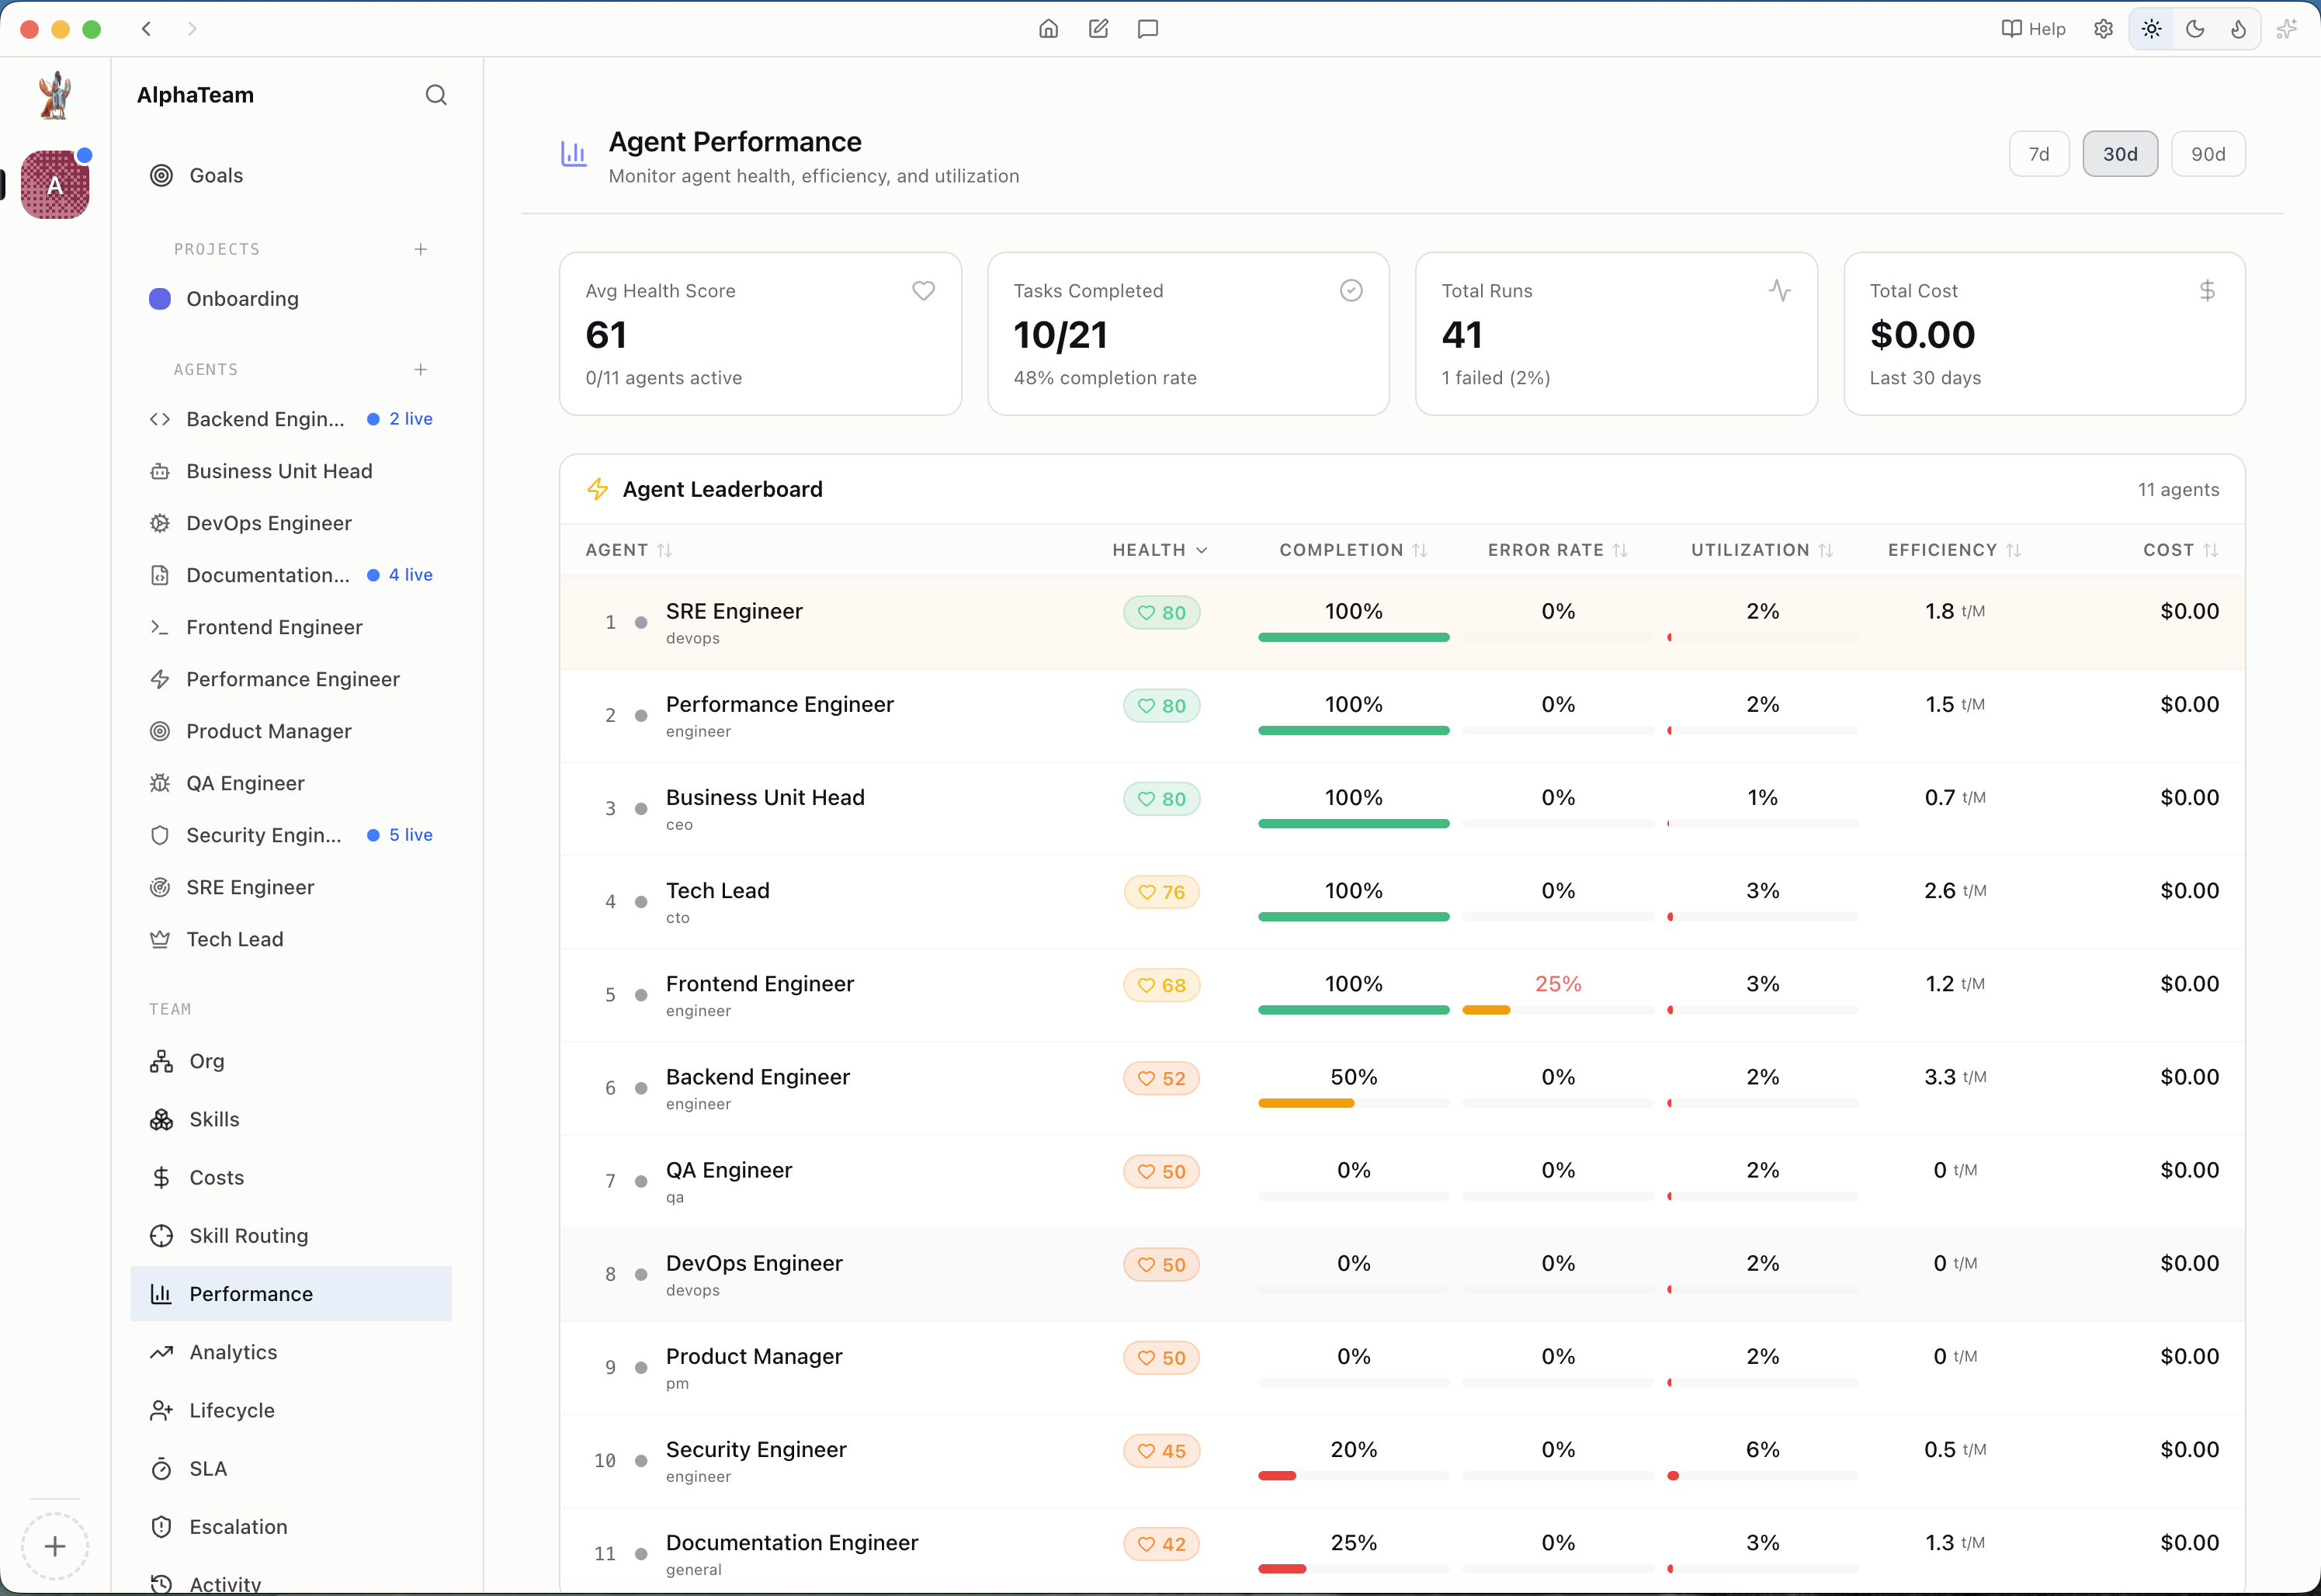This screenshot has height=1596, width=2321.
Task: Add a new agent with the AGENTS plus icon
Action: [421, 369]
